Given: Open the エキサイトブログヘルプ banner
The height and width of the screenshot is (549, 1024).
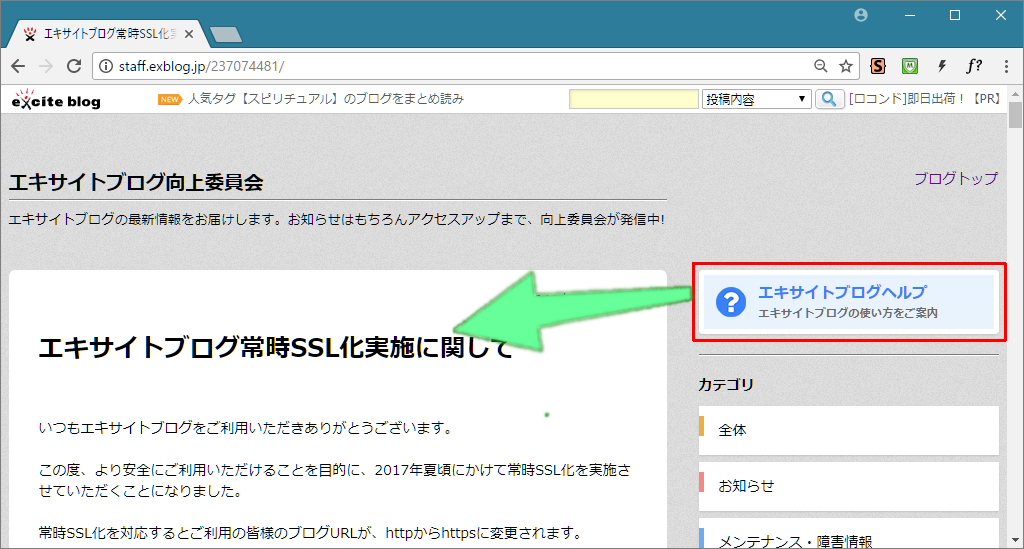Looking at the screenshot, I should [x=849, y=302].
